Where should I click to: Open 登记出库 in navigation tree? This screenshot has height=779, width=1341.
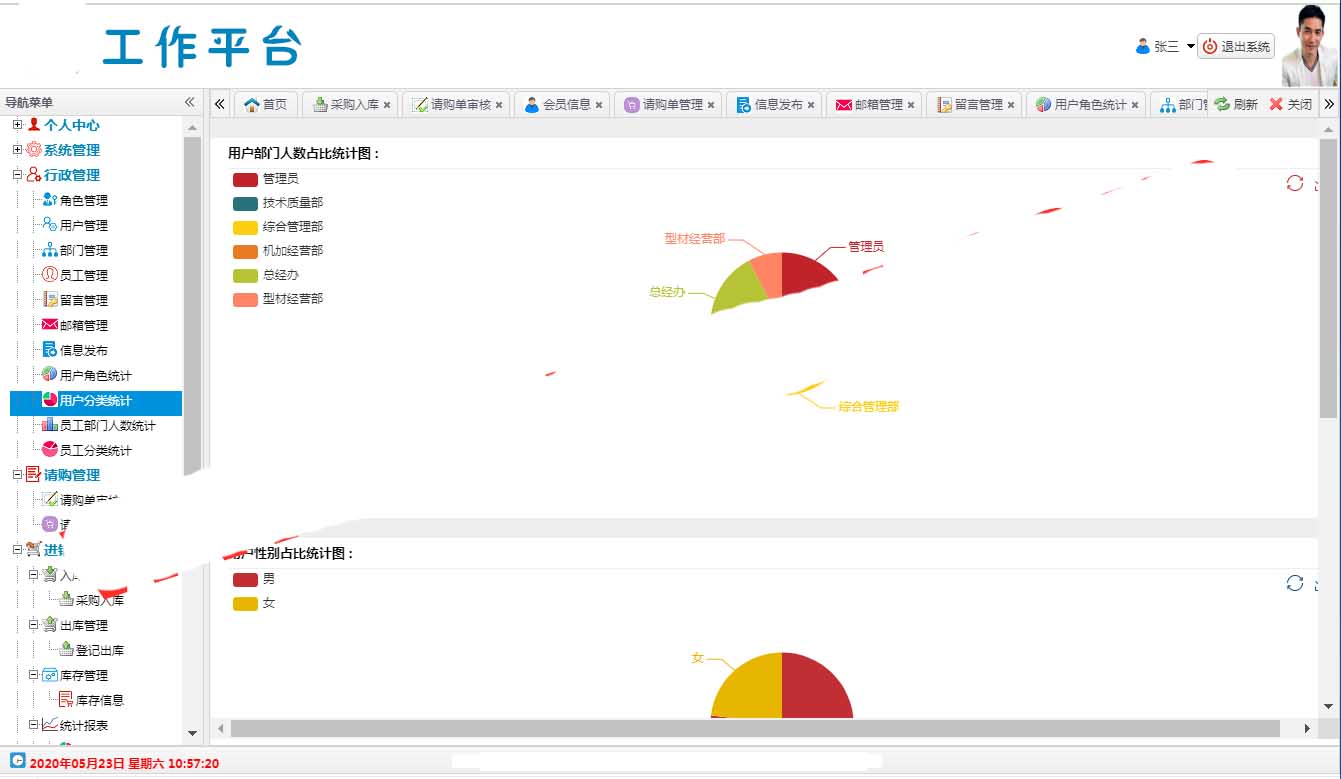coord(99,650)
